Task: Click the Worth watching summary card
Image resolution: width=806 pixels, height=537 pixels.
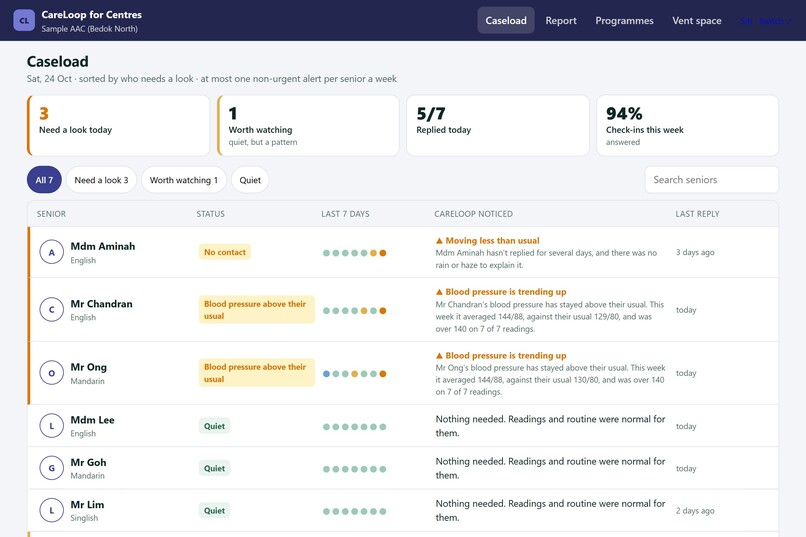Action: click(x=308, y=125)
